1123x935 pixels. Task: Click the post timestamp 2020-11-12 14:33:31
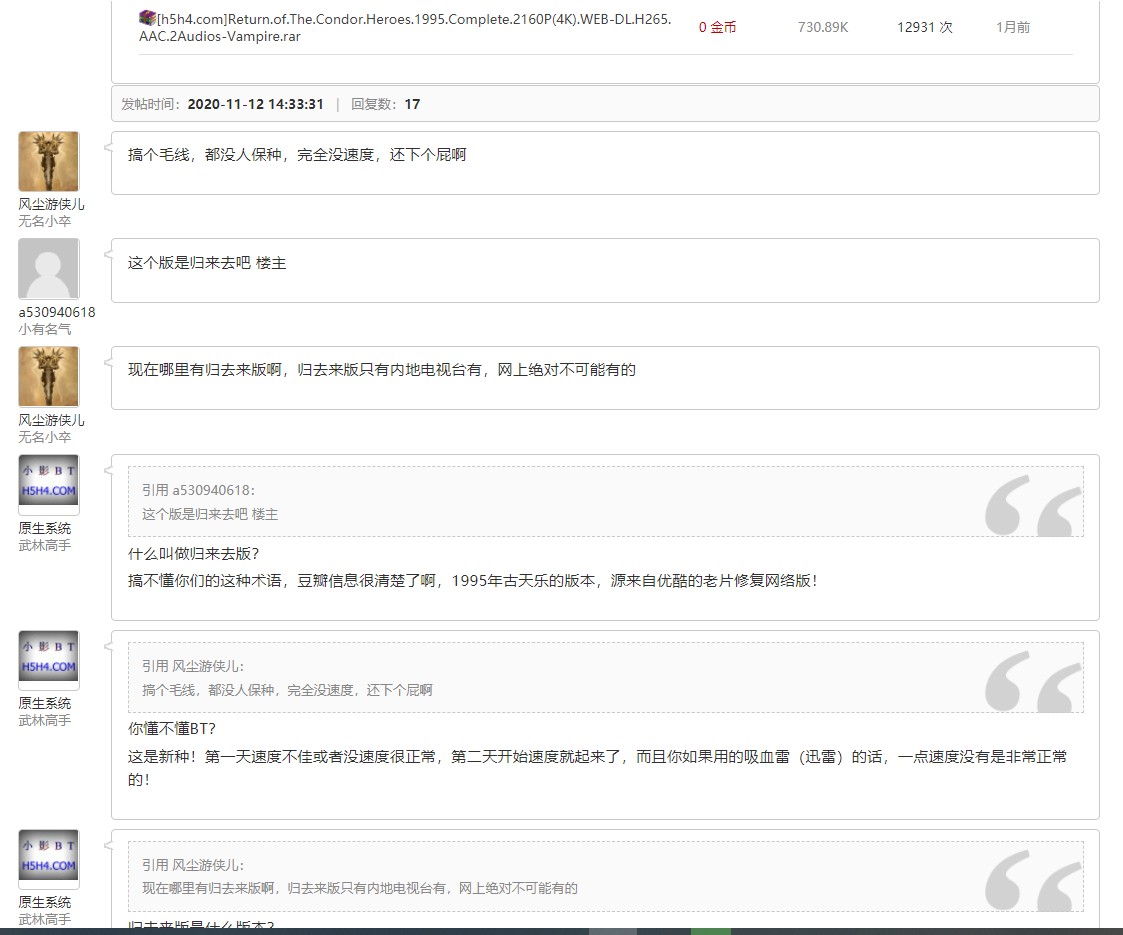[x=255, y=104]
